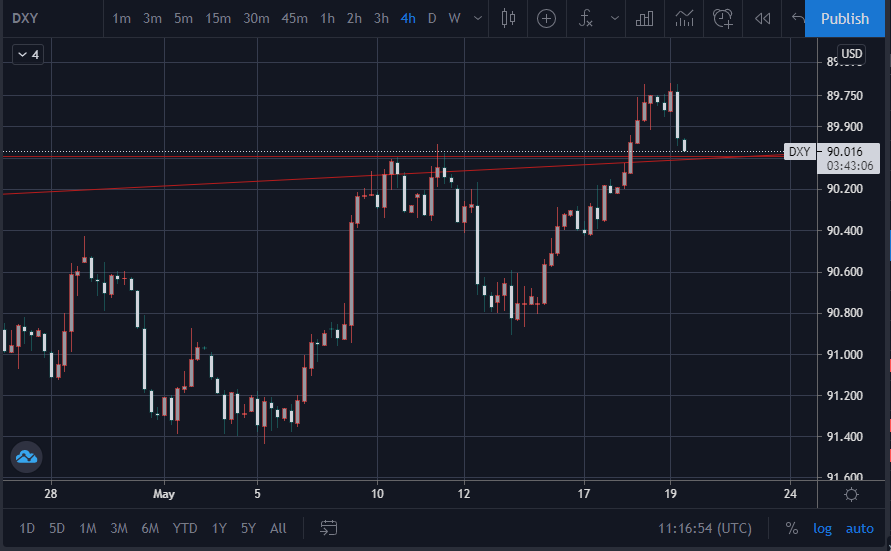The height and width of the screenshot is (551, 891).
Task: Switch to the 1h timeframe
Action: pos(327,19)
